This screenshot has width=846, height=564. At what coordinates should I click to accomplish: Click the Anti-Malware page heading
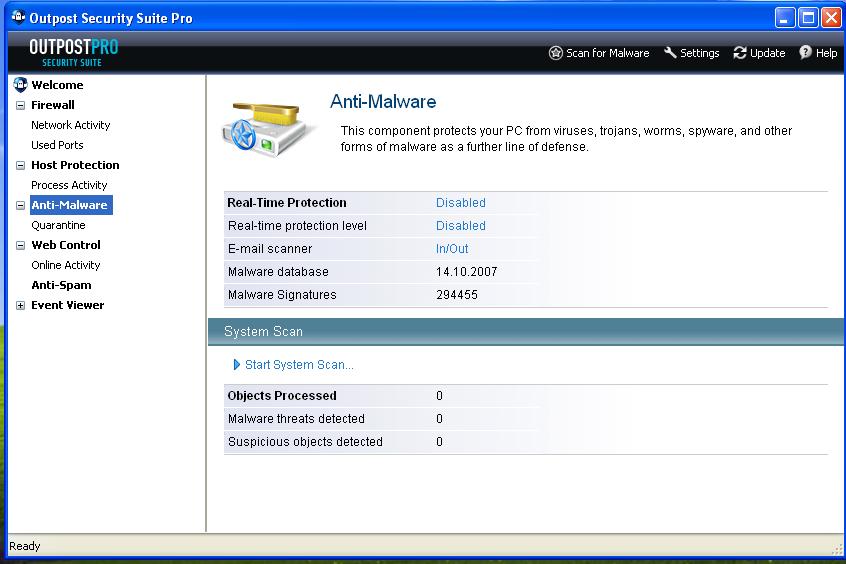coord(383,101)
